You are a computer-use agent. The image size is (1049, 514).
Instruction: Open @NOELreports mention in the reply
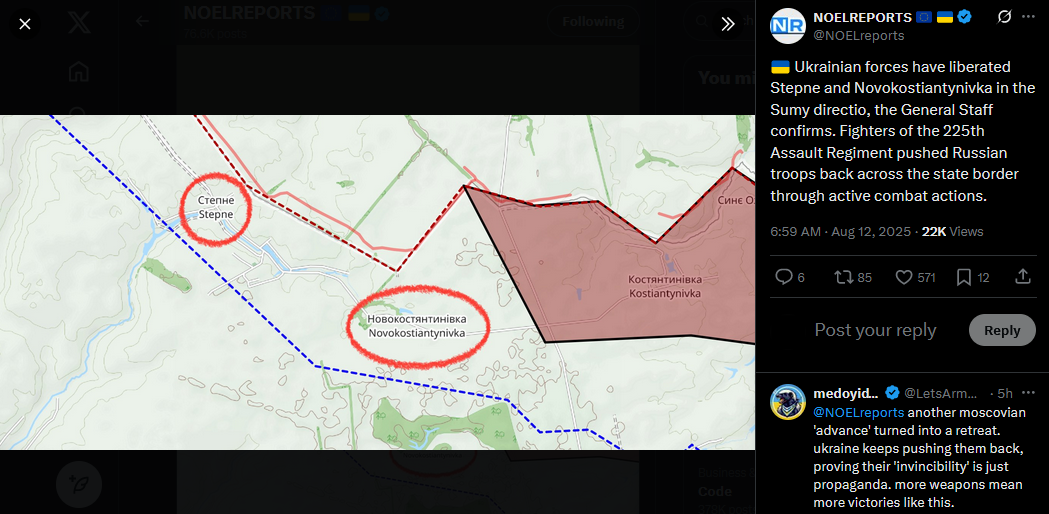pyautogui.click(x=858, y=412)
